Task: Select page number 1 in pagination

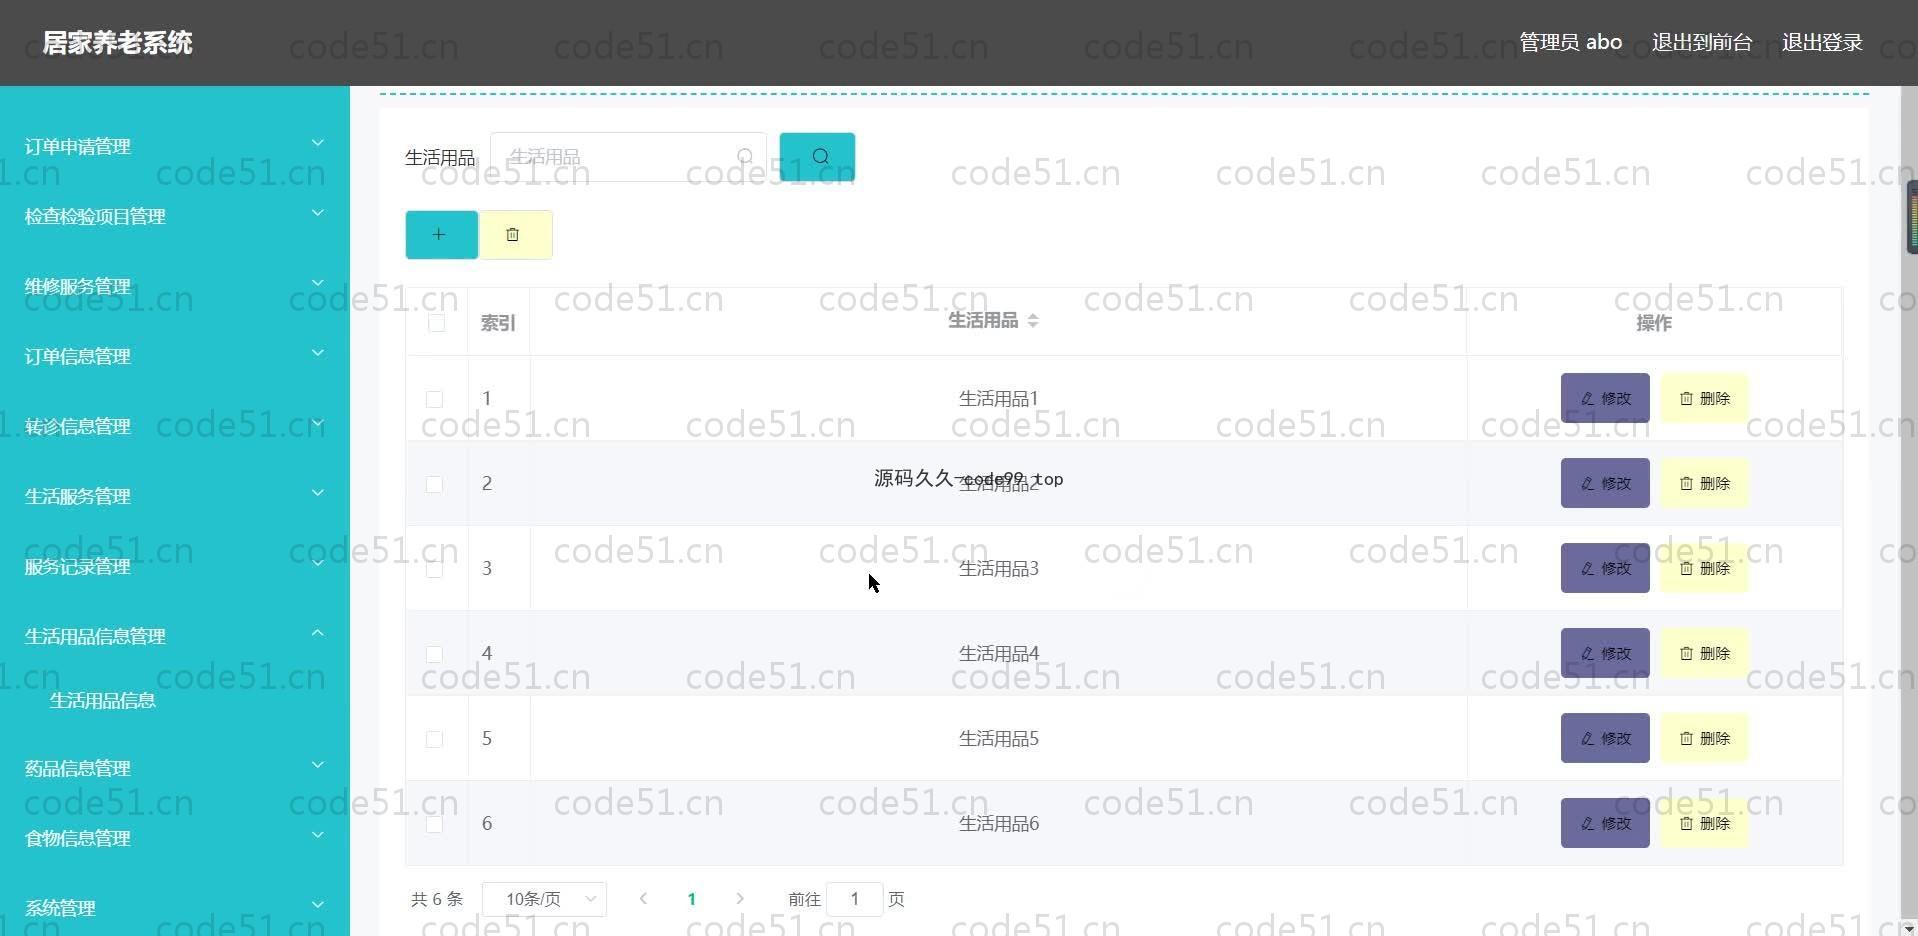Action: click(x=691, y=899)
